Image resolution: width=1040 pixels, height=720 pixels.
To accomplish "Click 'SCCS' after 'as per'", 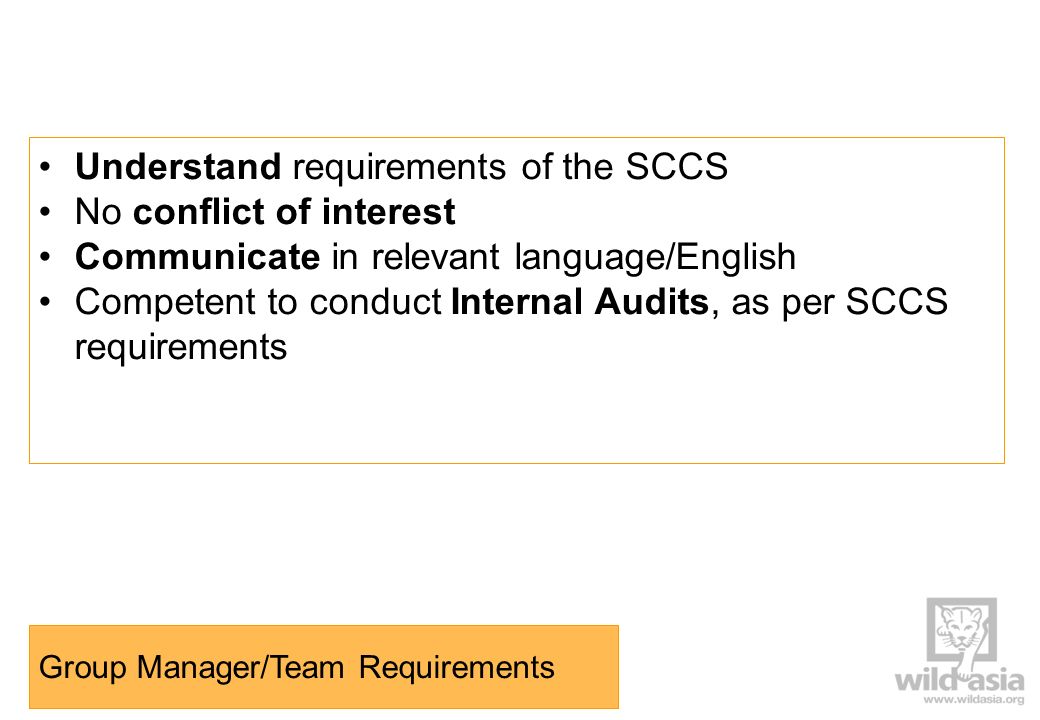I will coord(897,302).
